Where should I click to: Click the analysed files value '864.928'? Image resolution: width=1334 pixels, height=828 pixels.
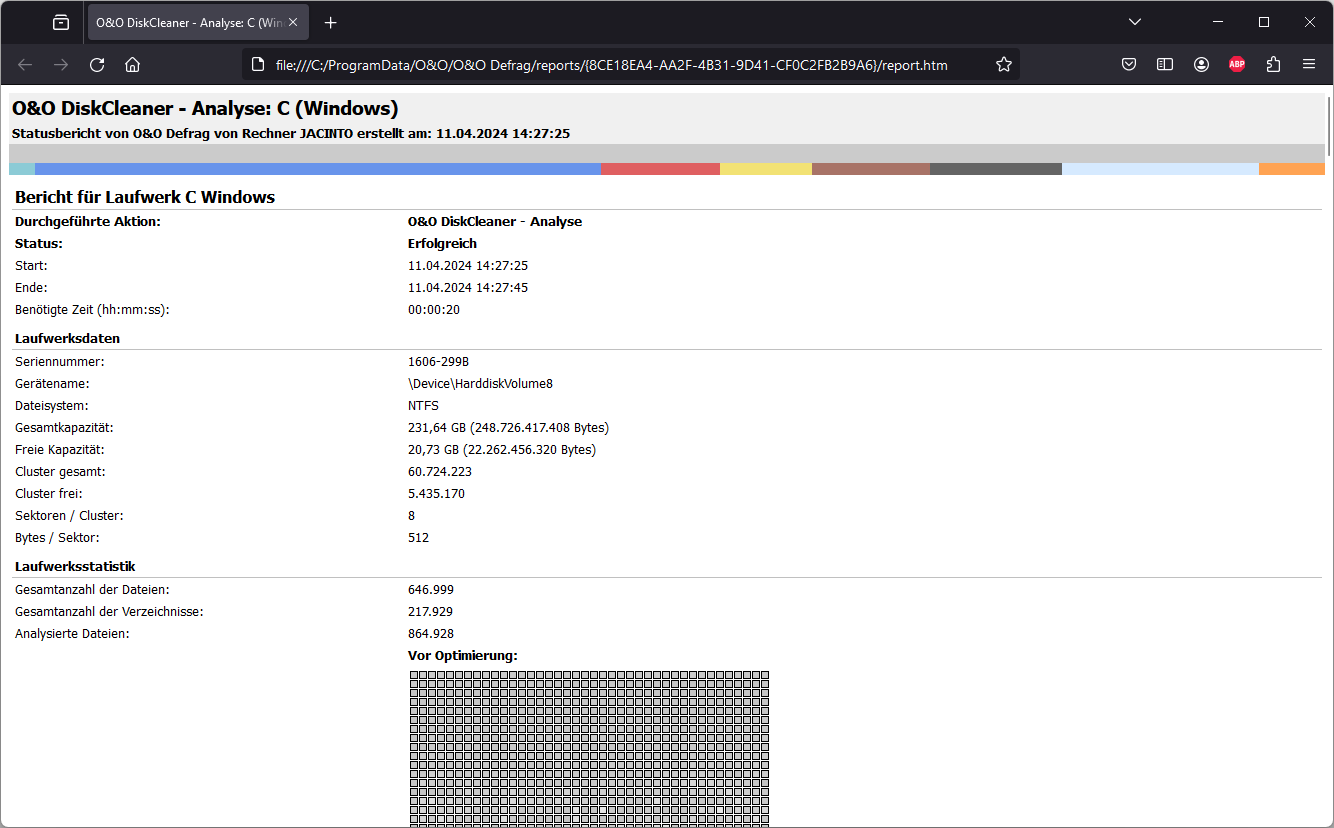431,633
